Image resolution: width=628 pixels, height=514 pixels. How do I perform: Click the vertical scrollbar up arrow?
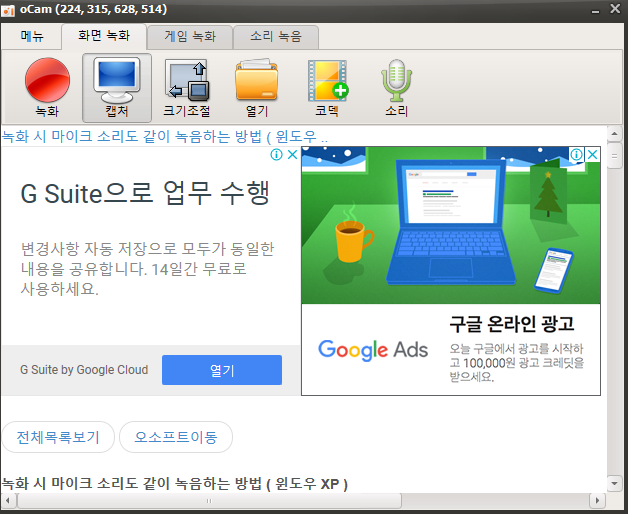point(614,134)
